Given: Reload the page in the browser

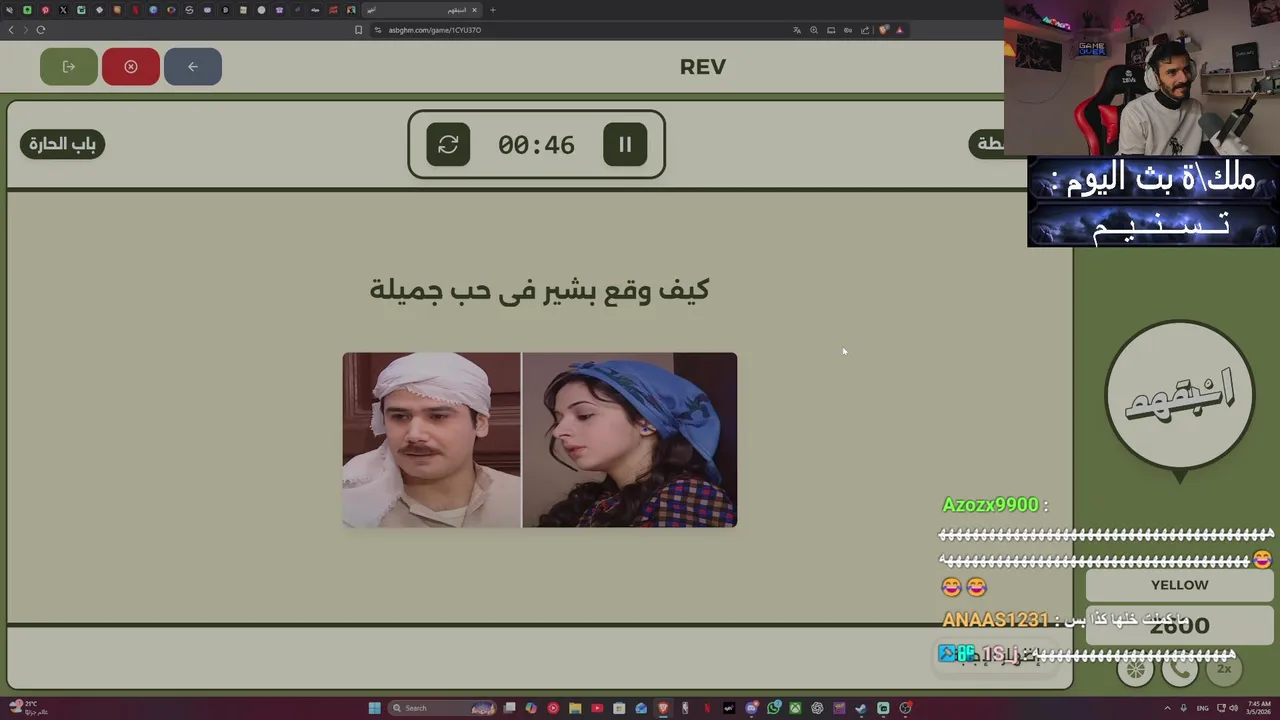Looking at the screenshot, I should [41, 30].
